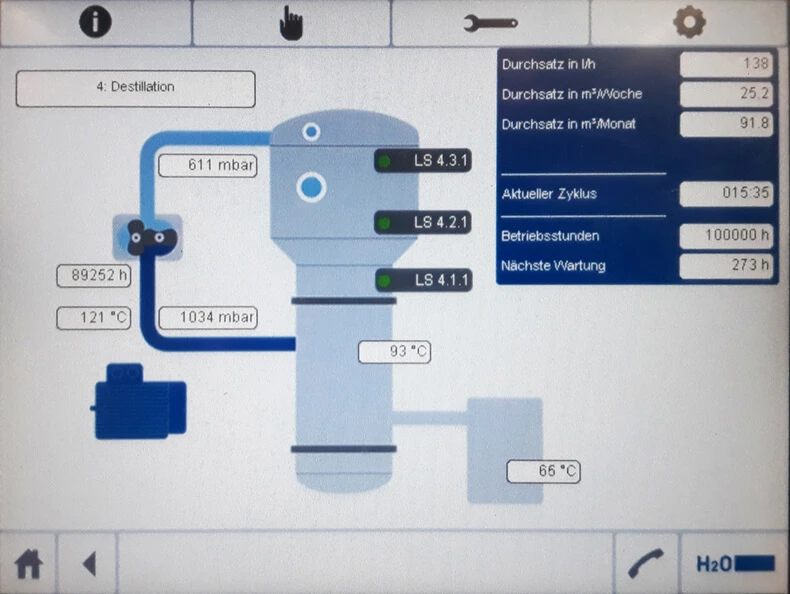
Task: Click the 'Durchsatz in m³/Woche' label
Action: [x=572, y=94]
